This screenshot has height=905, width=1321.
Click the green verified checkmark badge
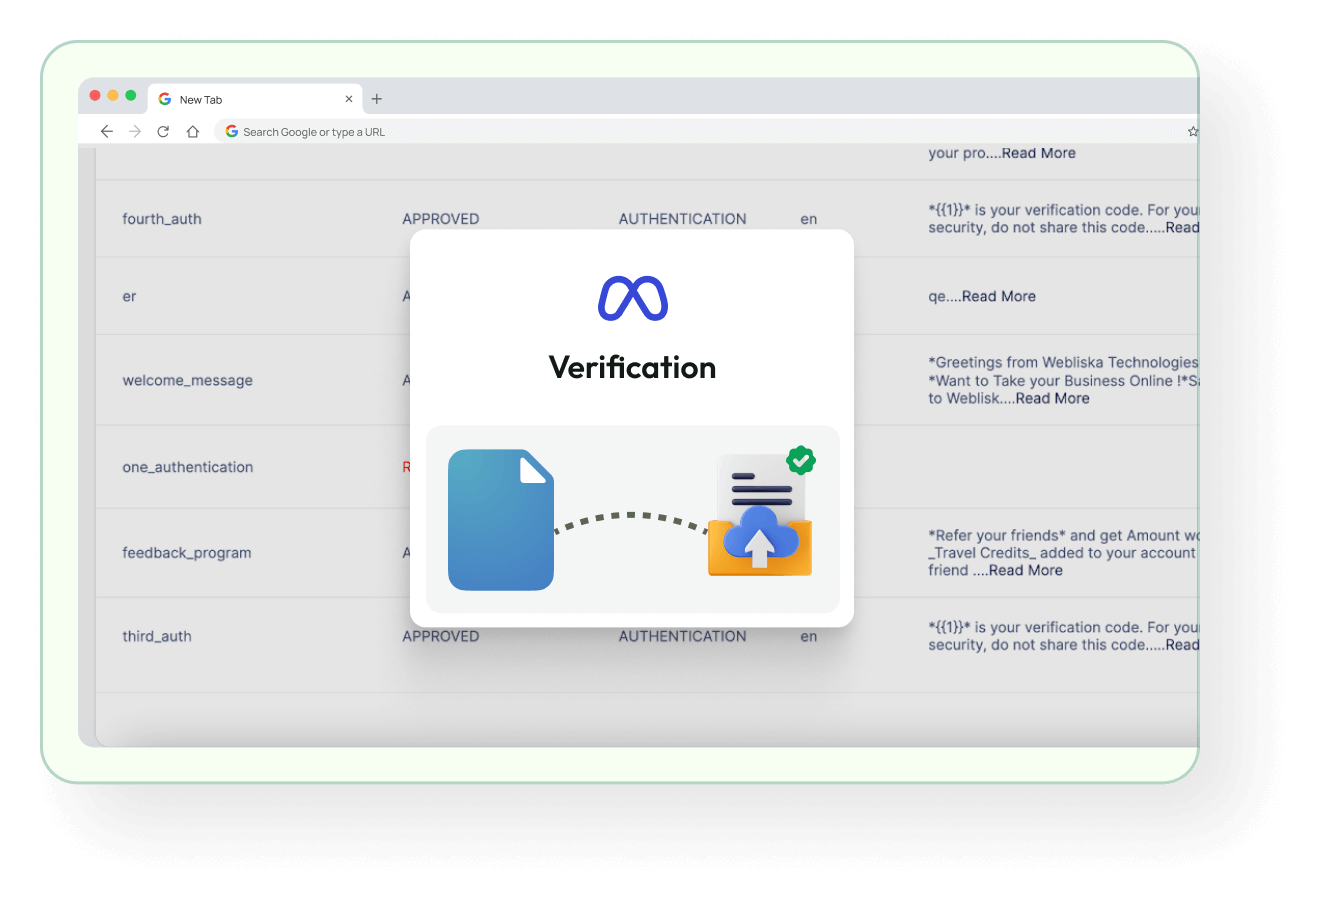tap(801, 460)
